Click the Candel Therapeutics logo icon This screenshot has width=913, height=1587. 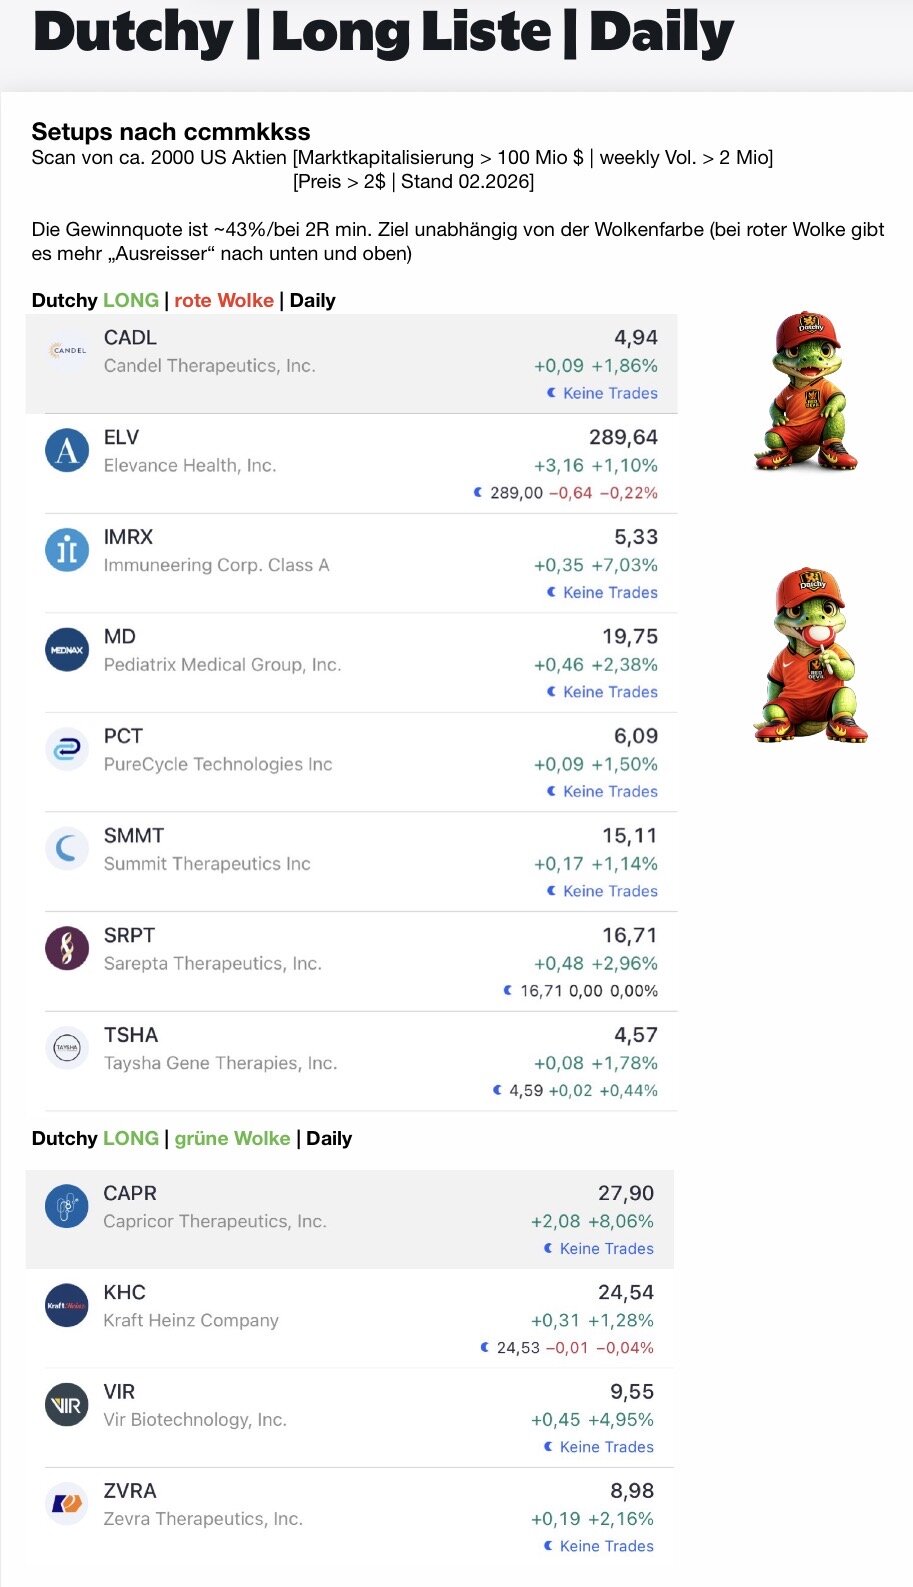click(x=67, y=351)
